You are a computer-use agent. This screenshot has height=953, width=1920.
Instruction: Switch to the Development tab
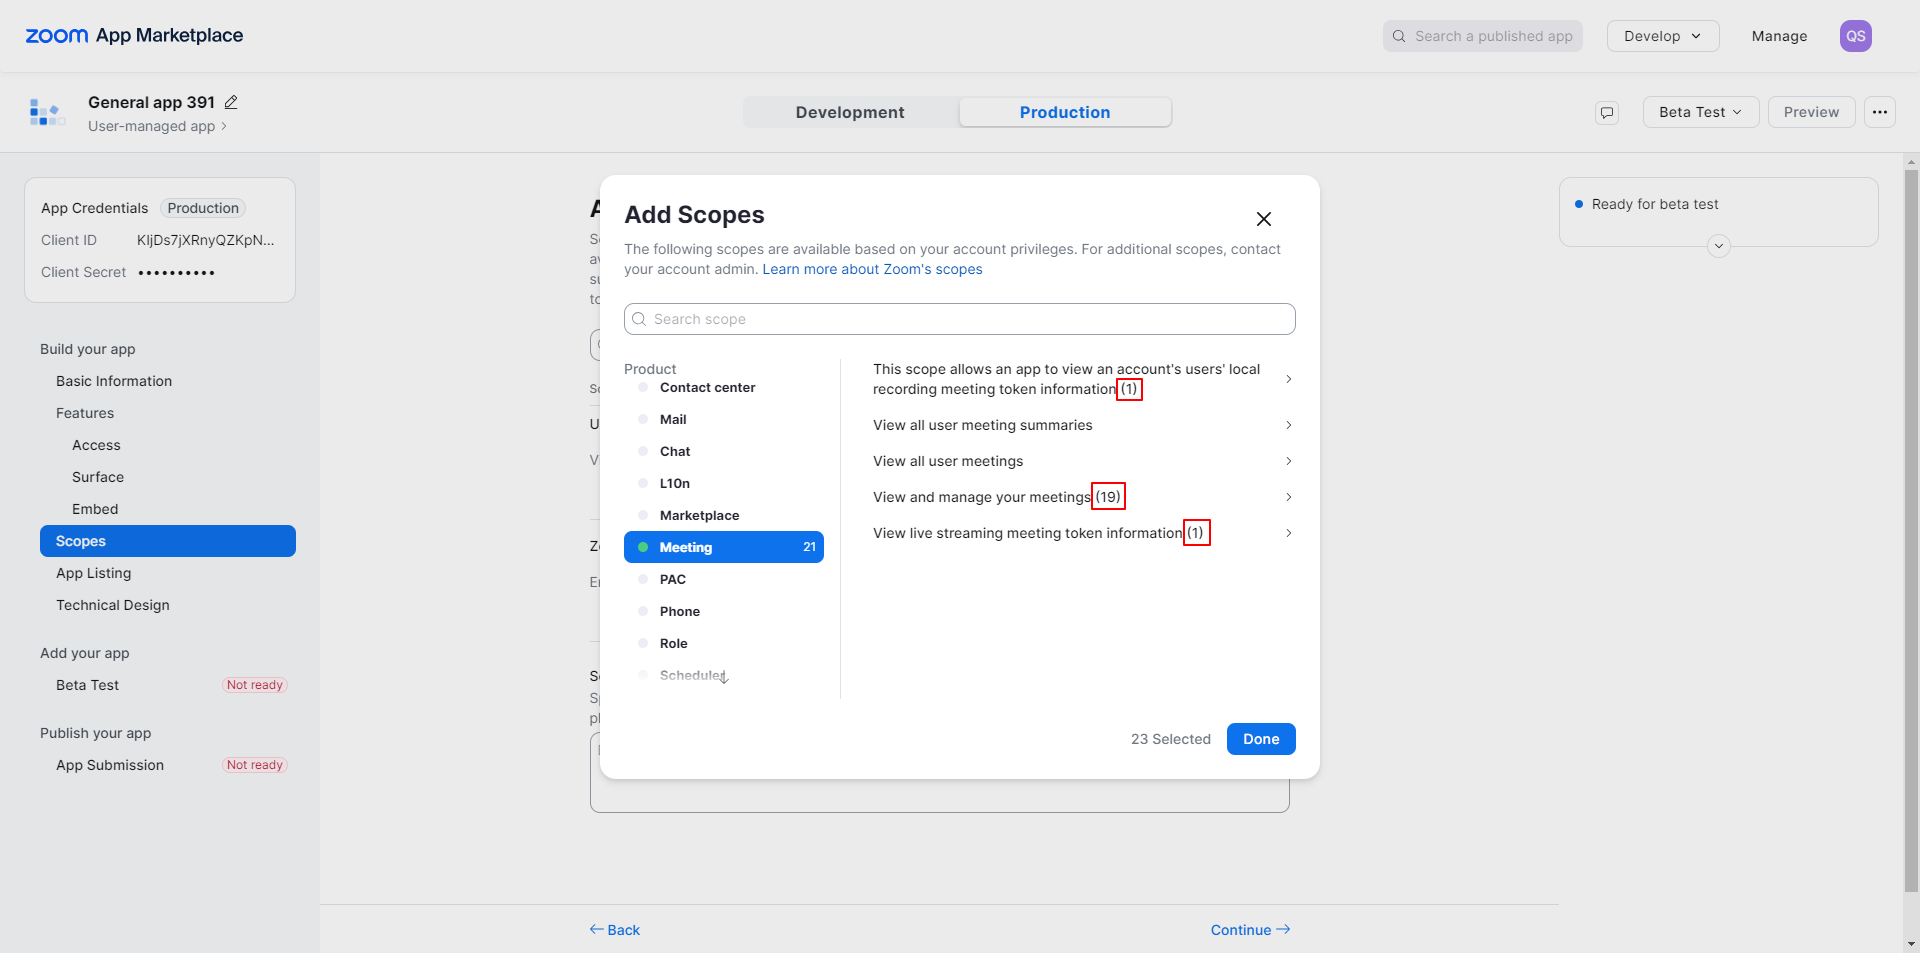[850, 112]
